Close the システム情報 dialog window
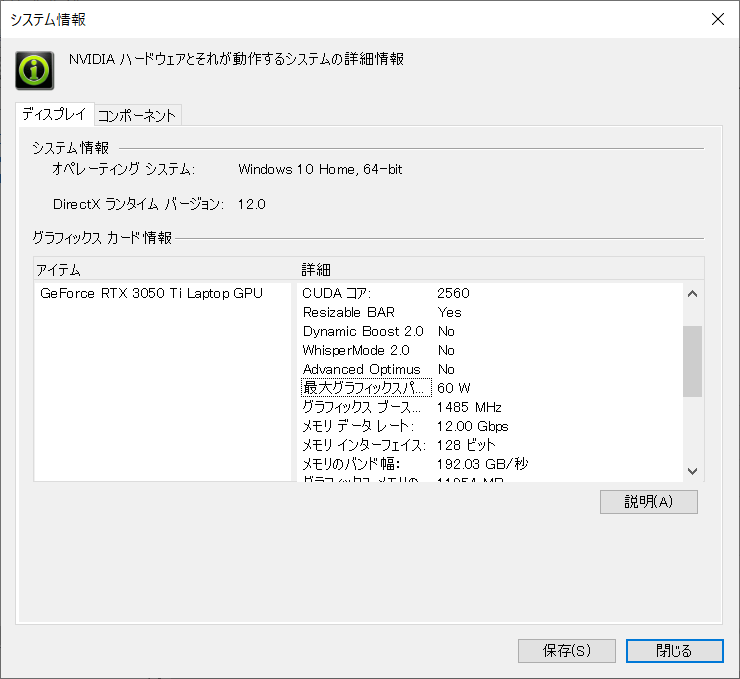Image resolution: width=740 pixels, height=679 pixels. click(718, 19)
